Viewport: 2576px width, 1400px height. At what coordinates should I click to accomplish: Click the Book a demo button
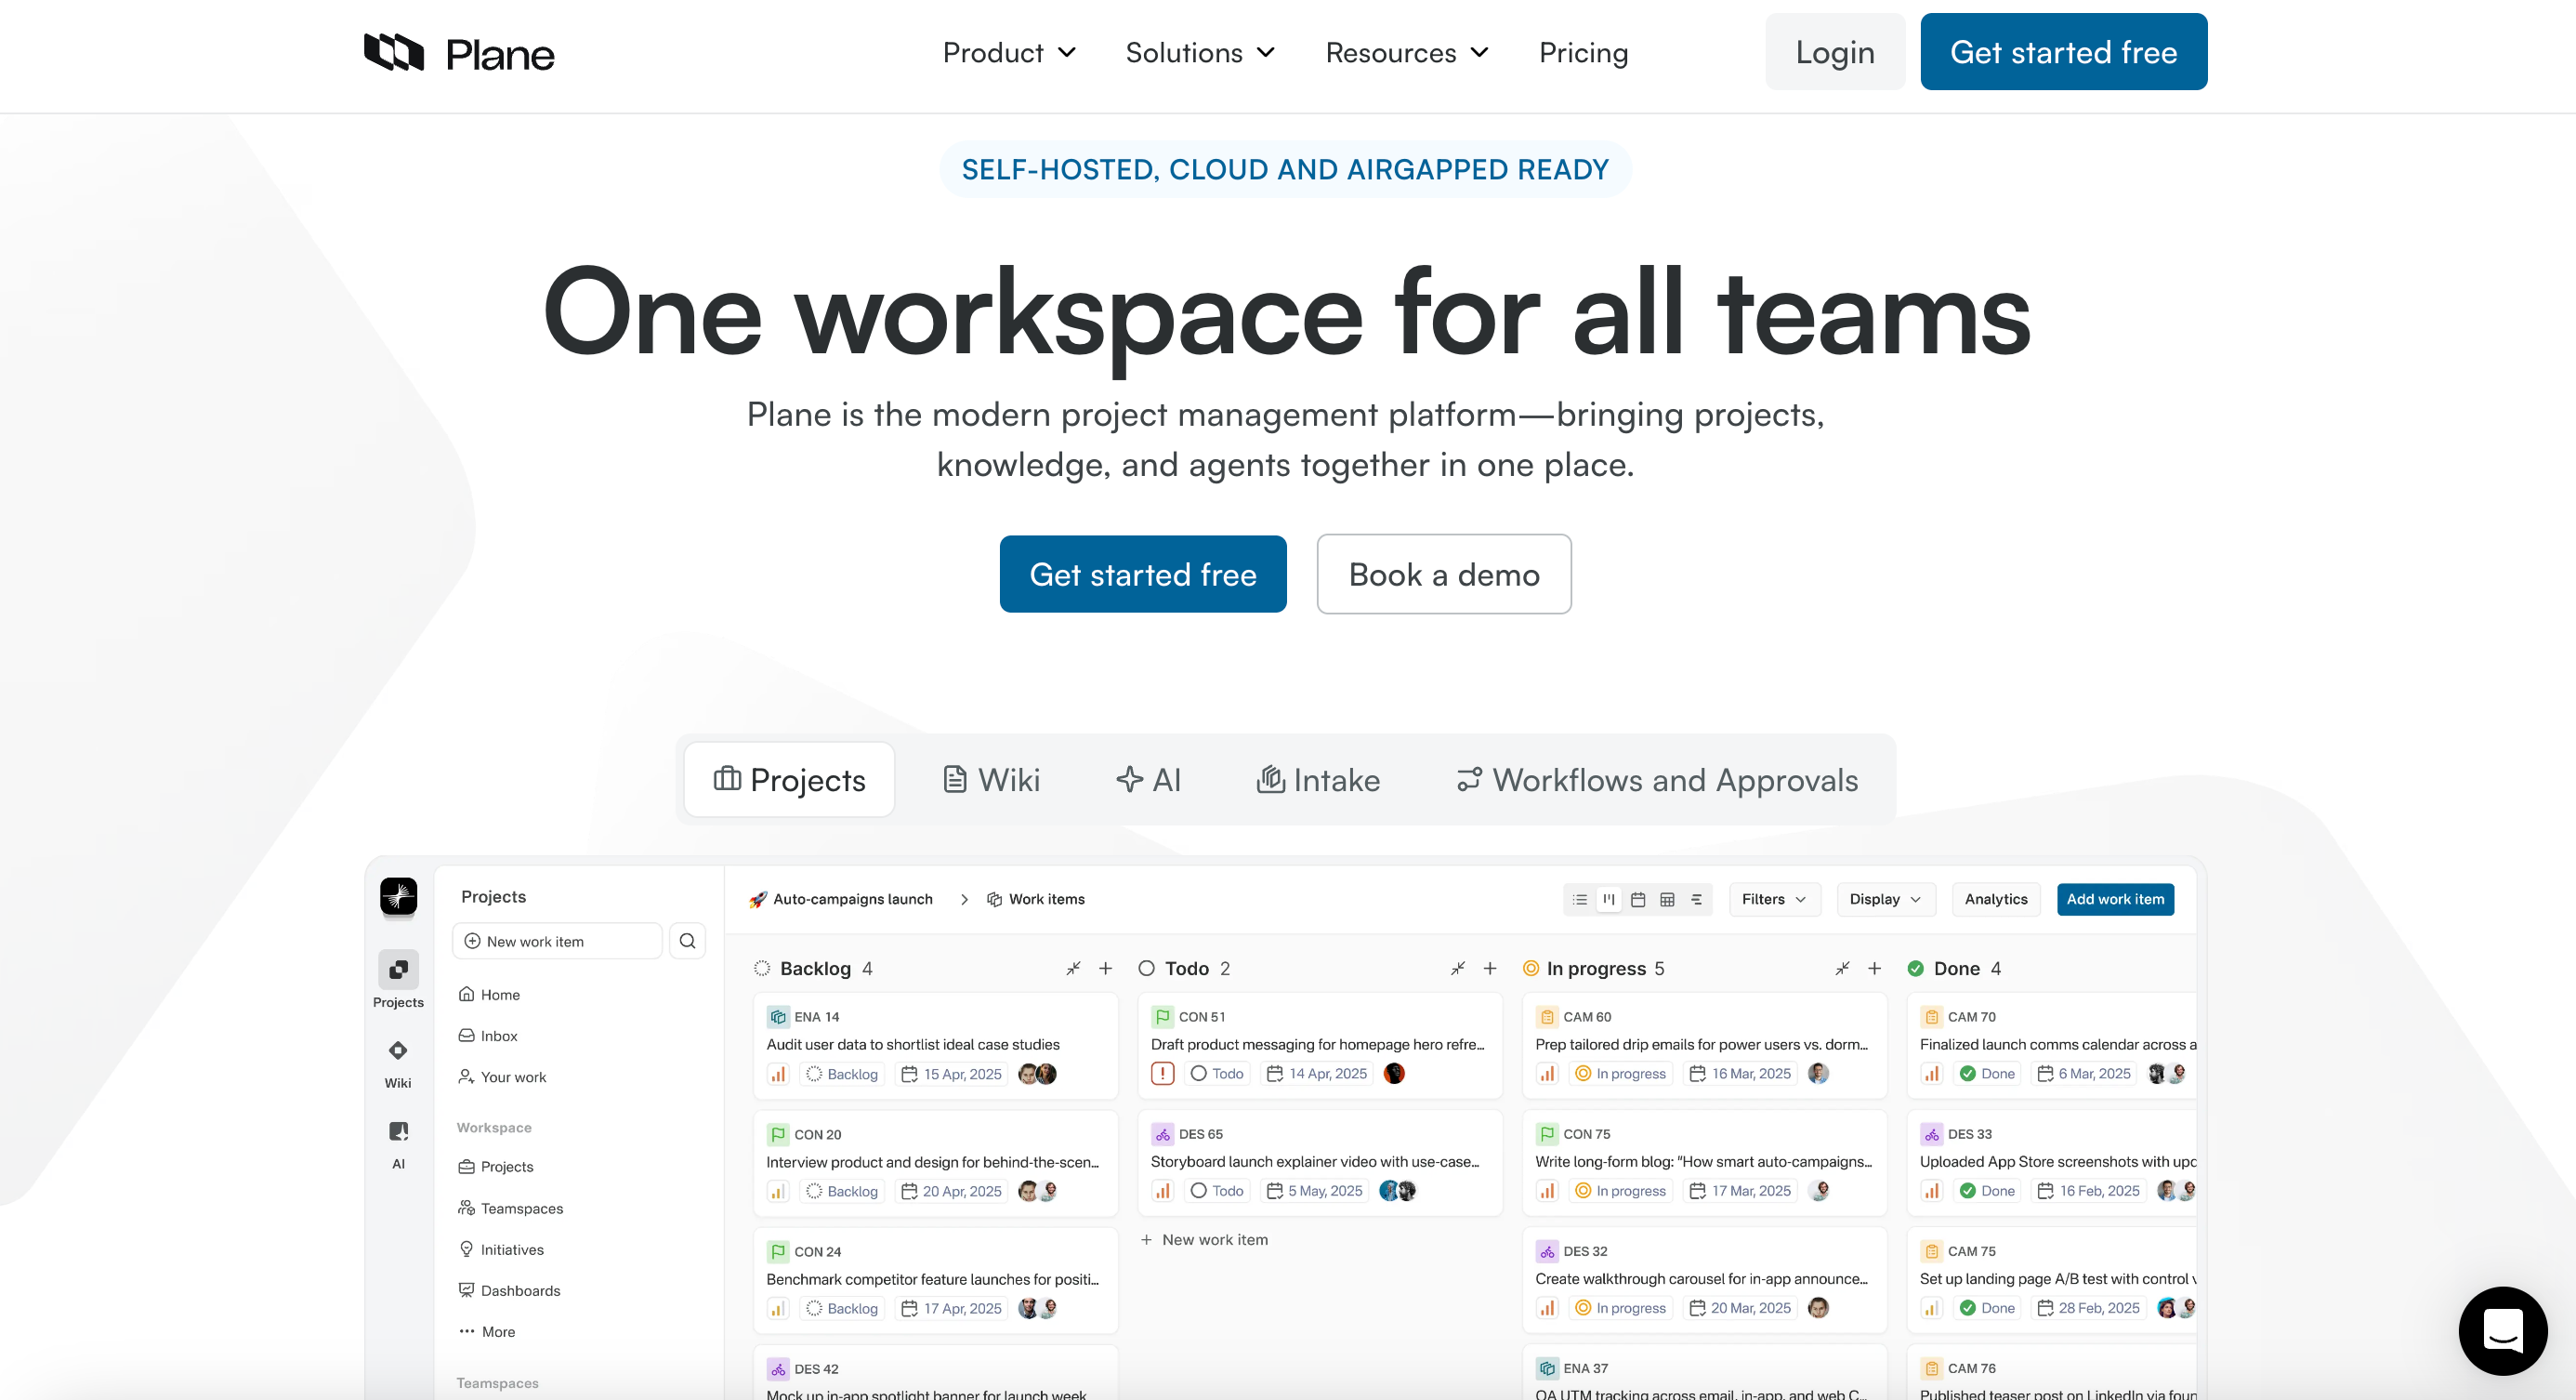pyautogui.click(x=1443, y=574)
